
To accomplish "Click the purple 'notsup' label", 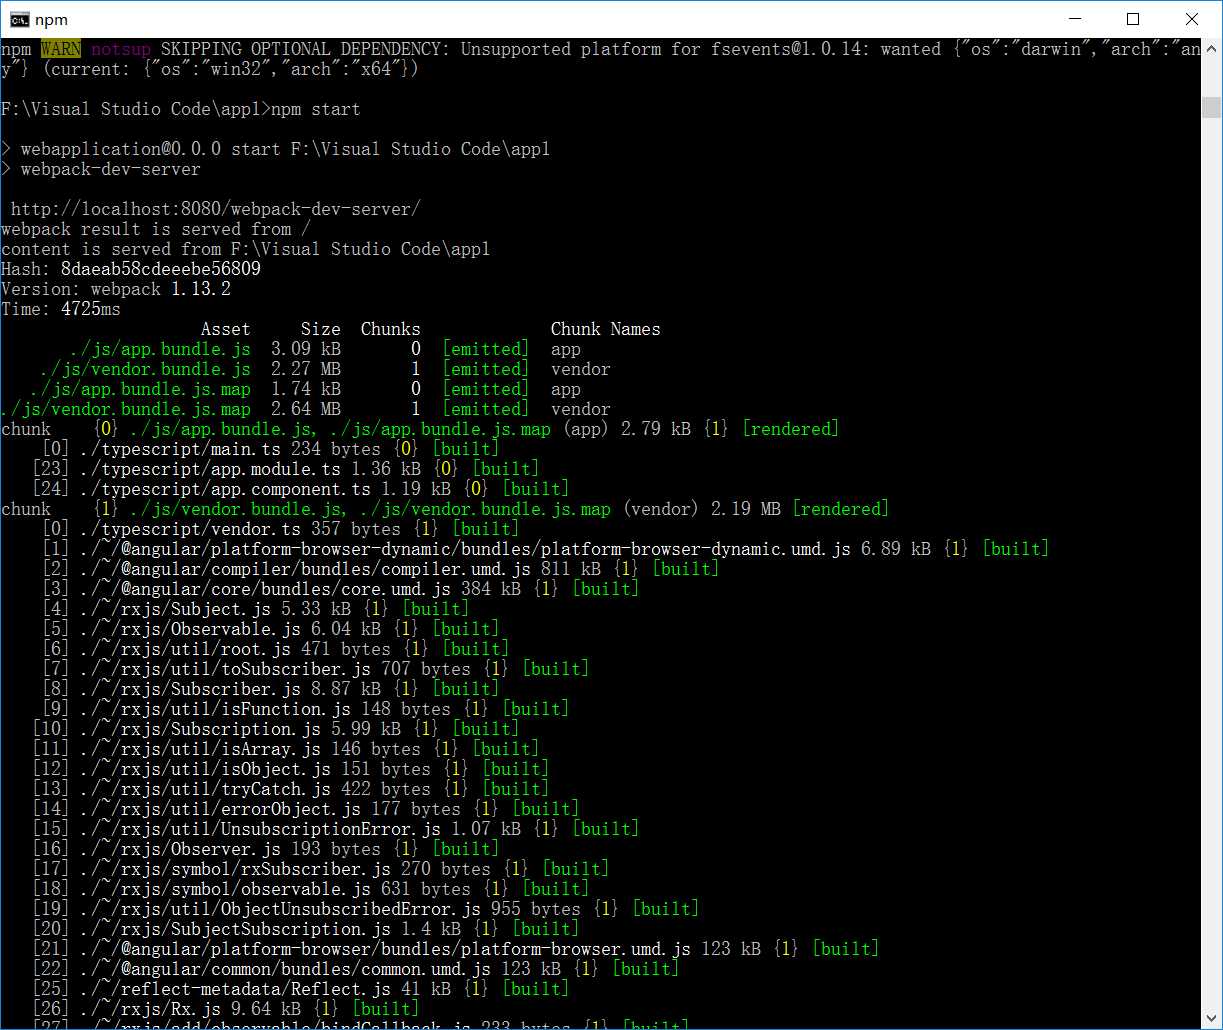I will (120, 49).
